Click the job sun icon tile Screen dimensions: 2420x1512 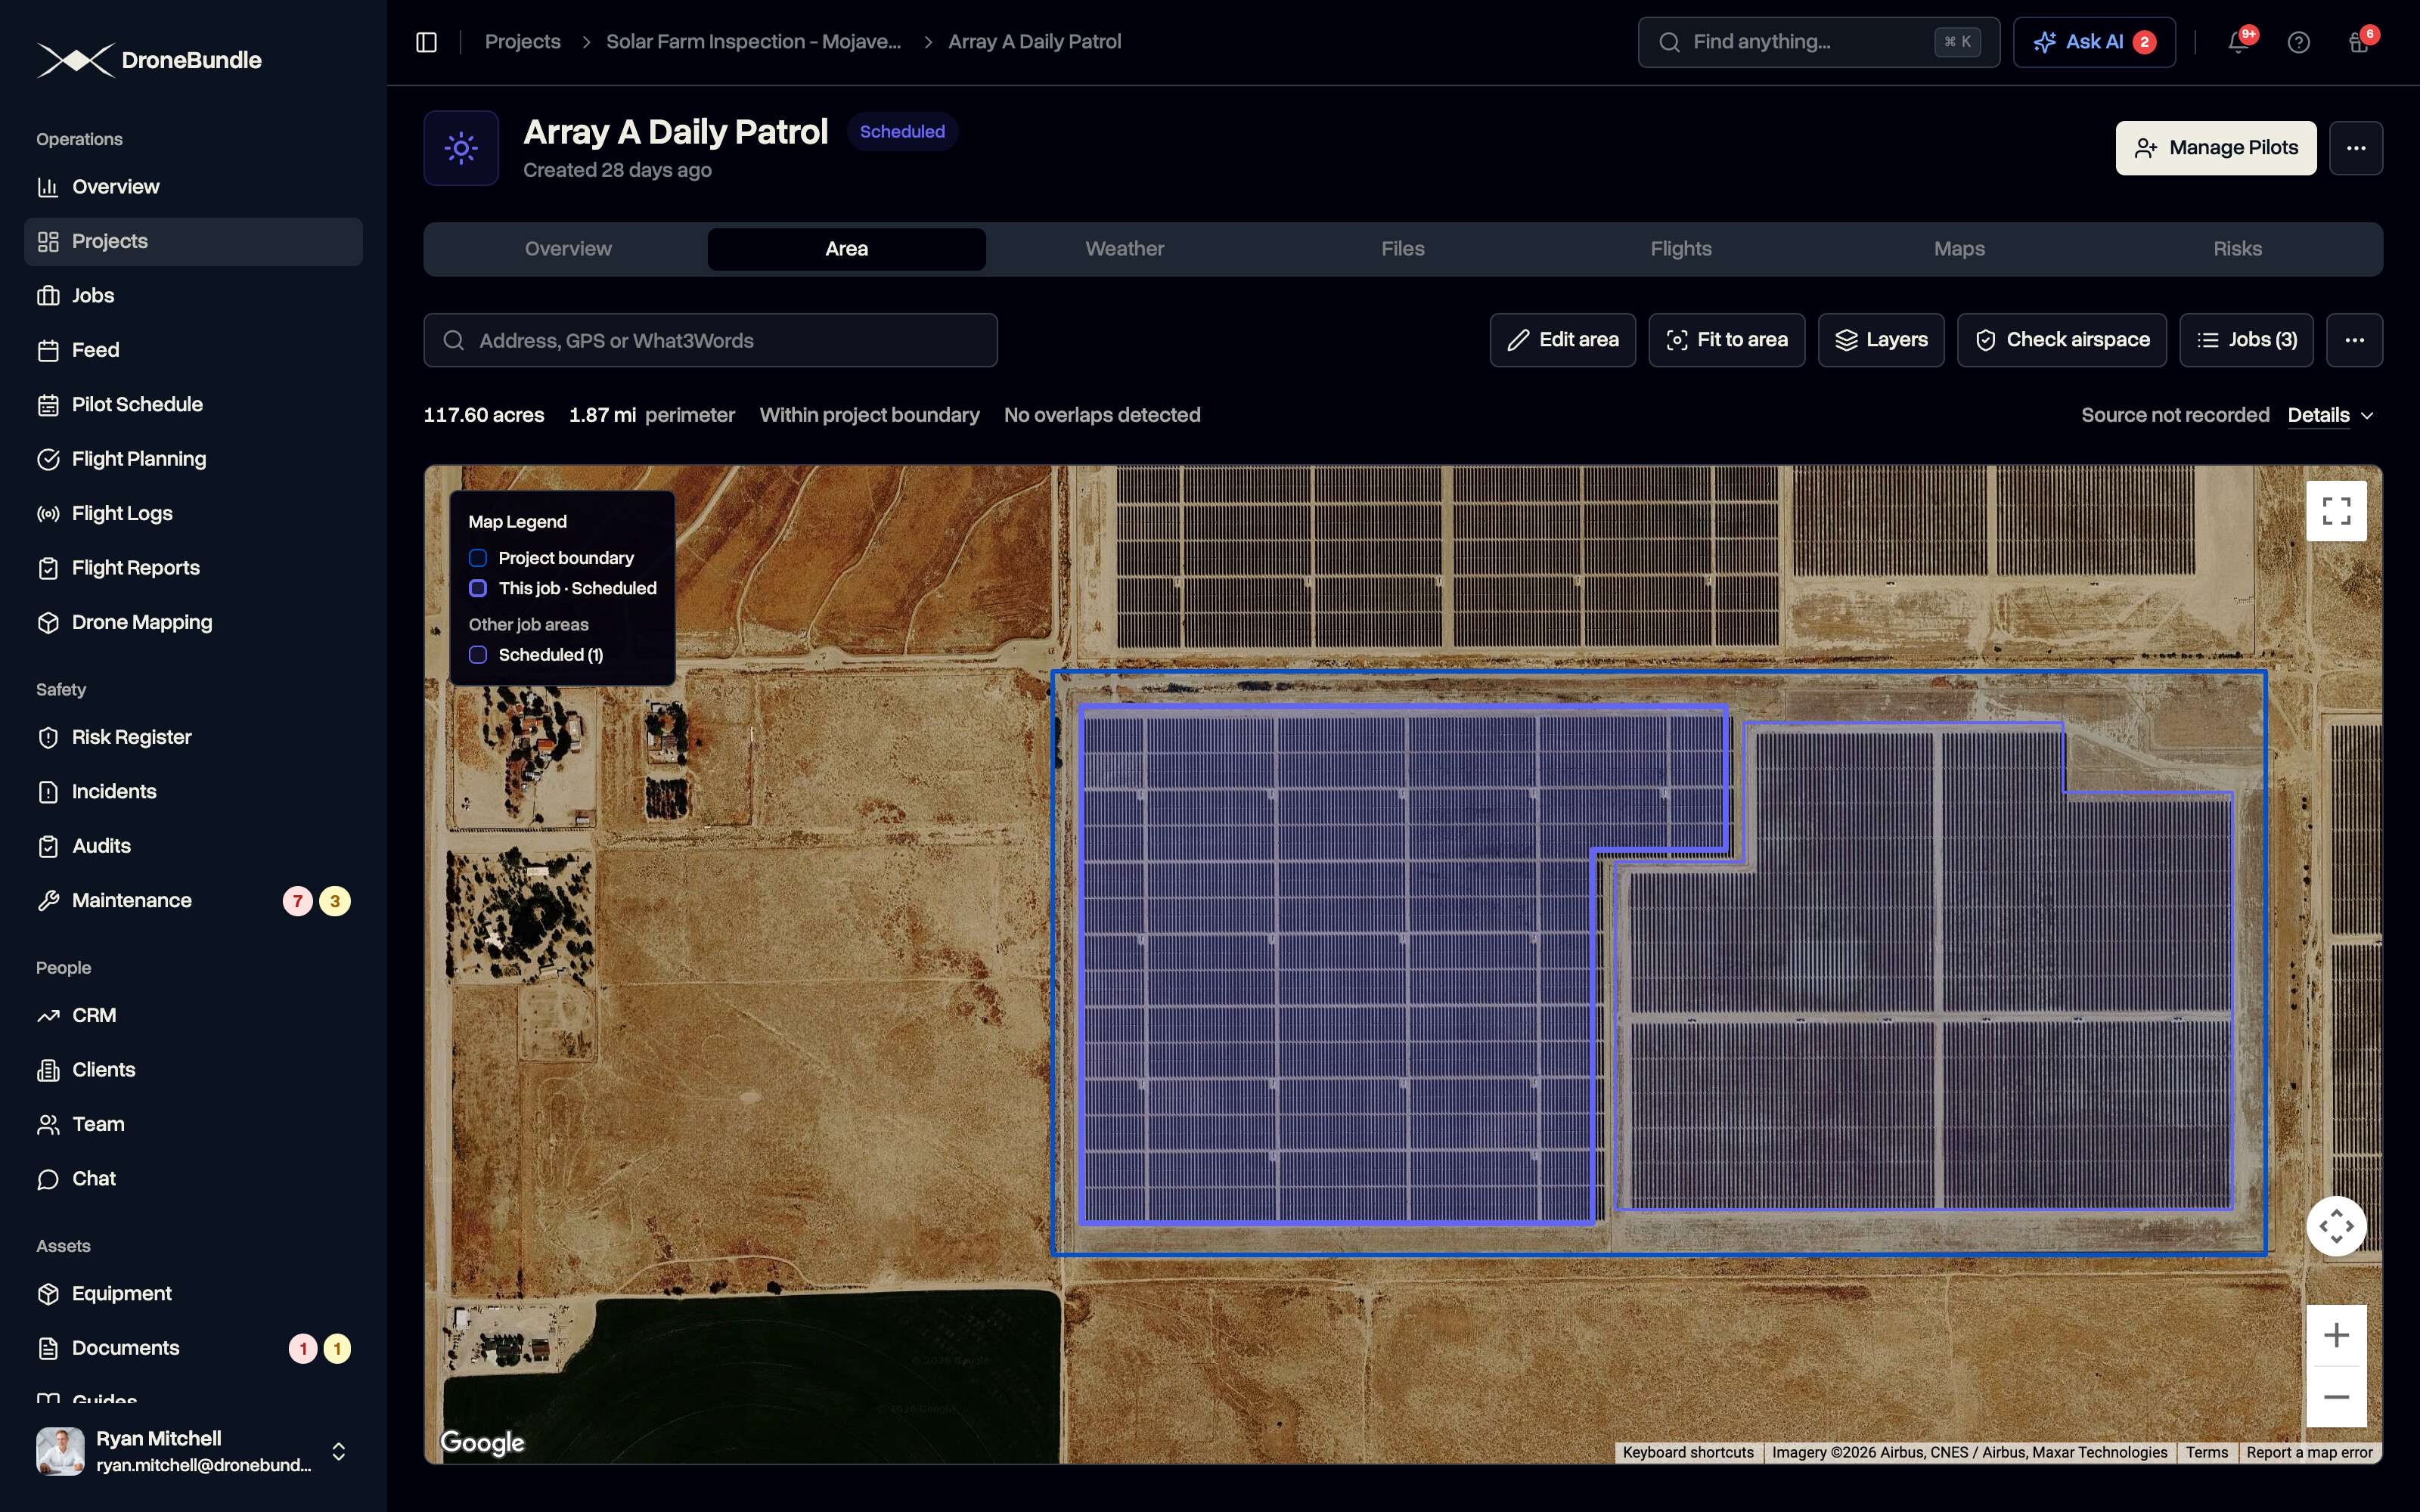click(x=461, y=148)
